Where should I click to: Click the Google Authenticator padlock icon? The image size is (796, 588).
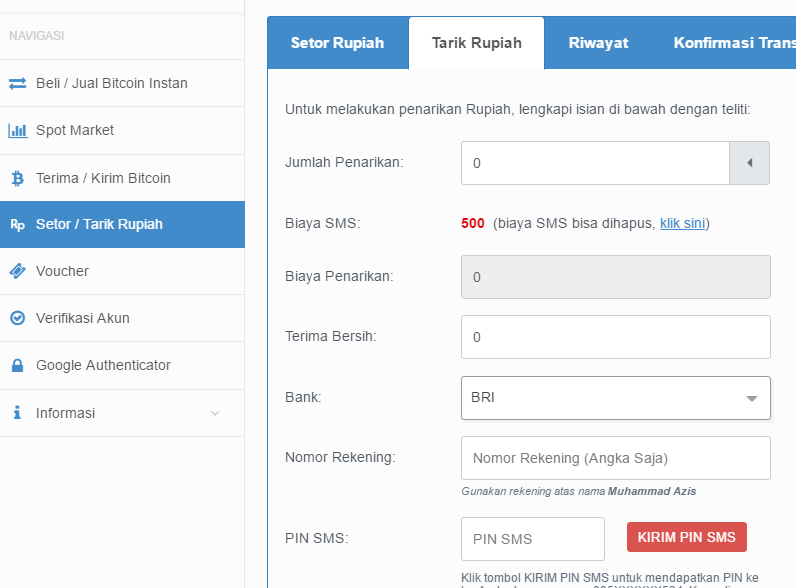[17, 365]
